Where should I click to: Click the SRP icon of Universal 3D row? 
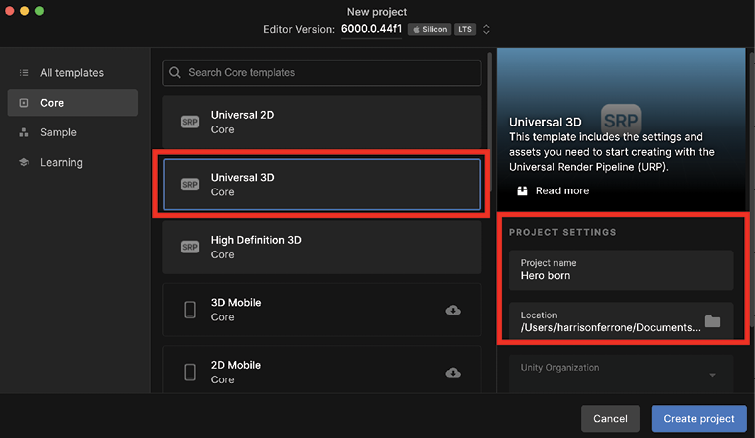[x=190, y=184]
